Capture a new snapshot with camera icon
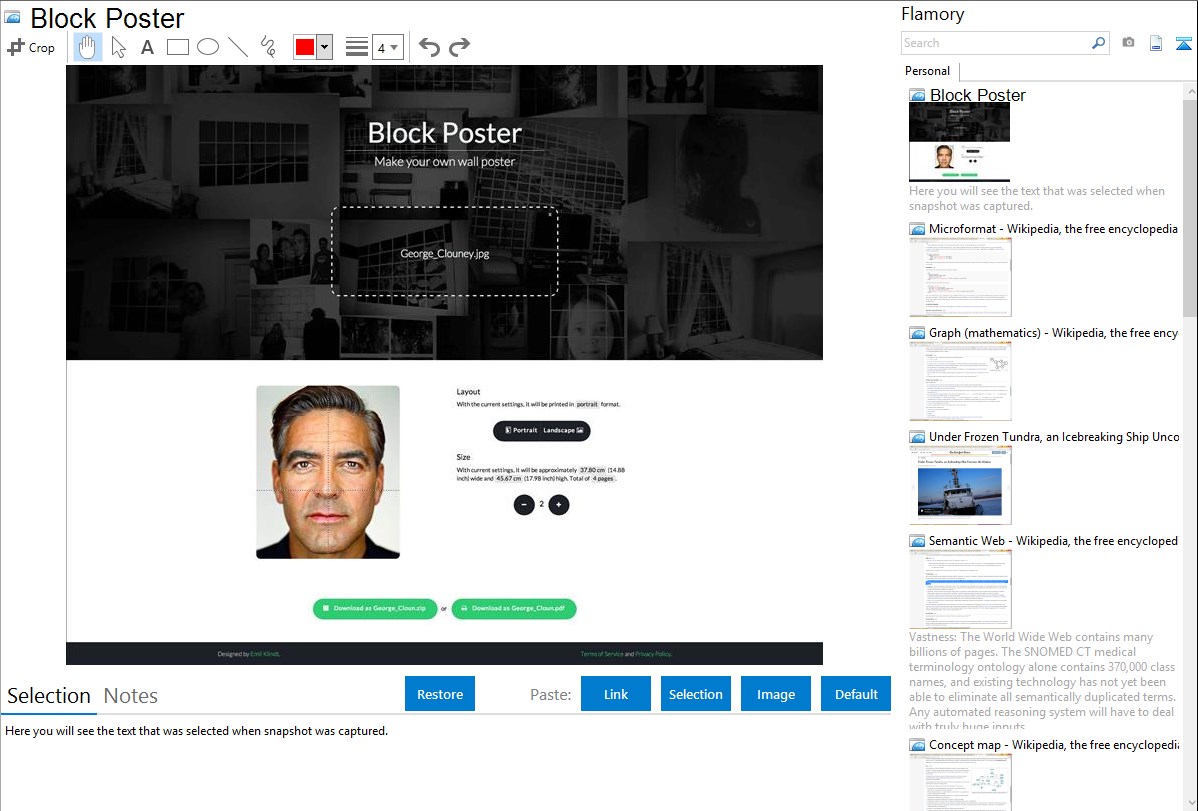This screenshot has height=811, width=1198. [1128, 43]
